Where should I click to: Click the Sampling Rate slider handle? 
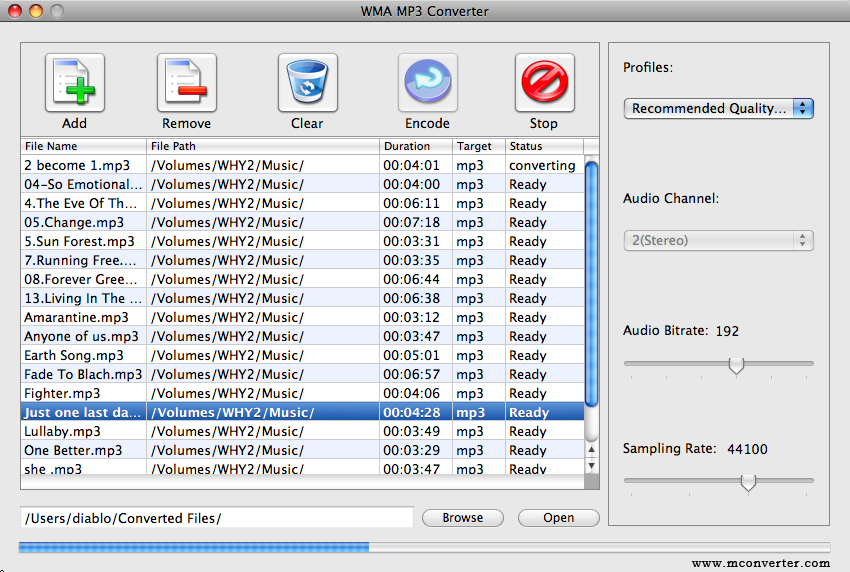tap(747, 483)
